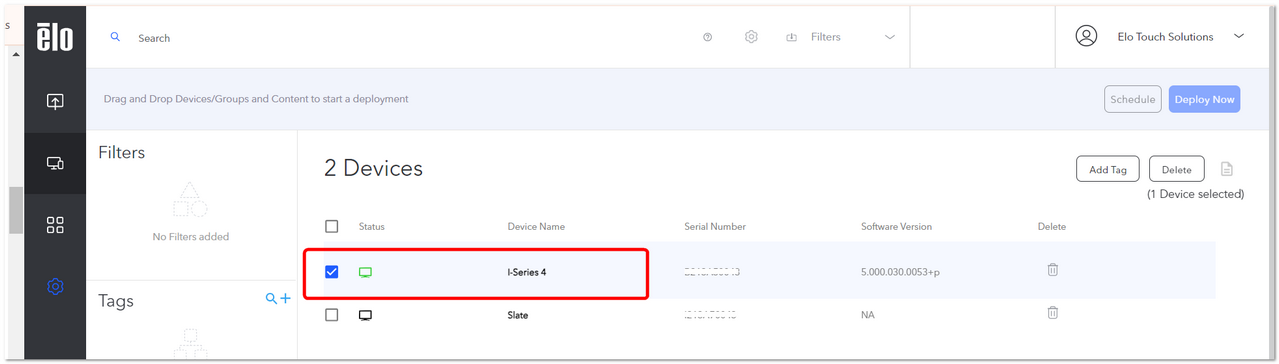
Task: Open the deployment upload sidebar icon
Action: (55, 101)
